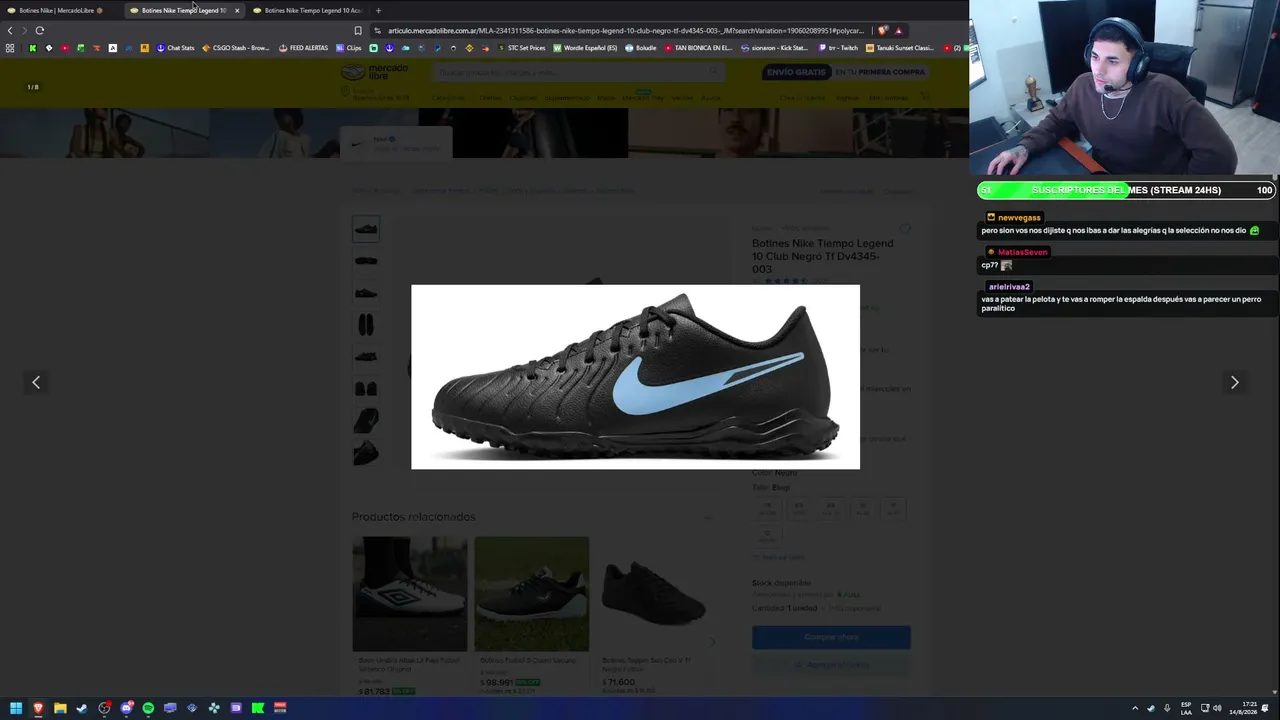
Task: Open the Windows Start menu
Action: tap(16, 708)
